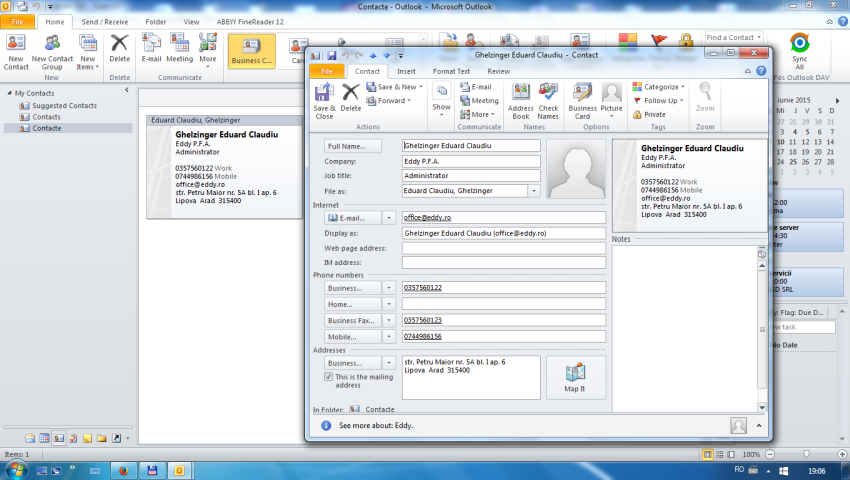Click into Company field
Viewport: 850px width, 480px height.
(x=471, y=161)
